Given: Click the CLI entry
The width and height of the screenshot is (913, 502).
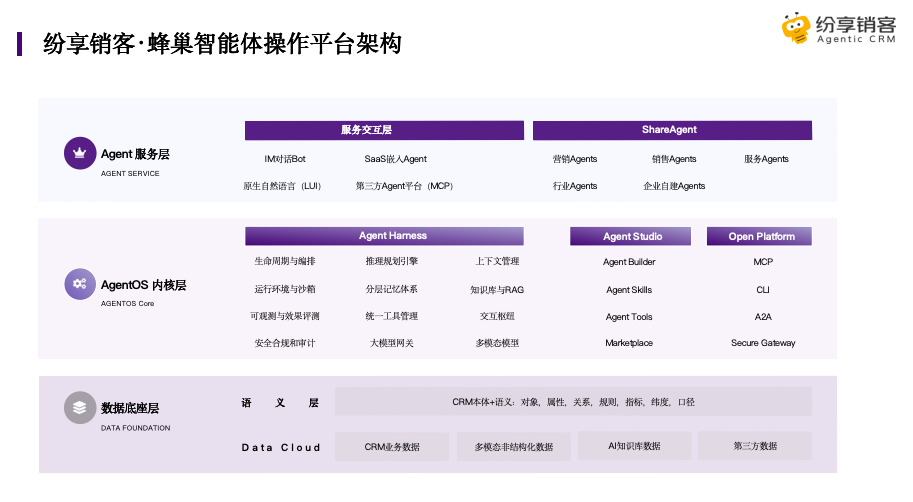Looking at the screenshot, I should (x=763, y=289).
